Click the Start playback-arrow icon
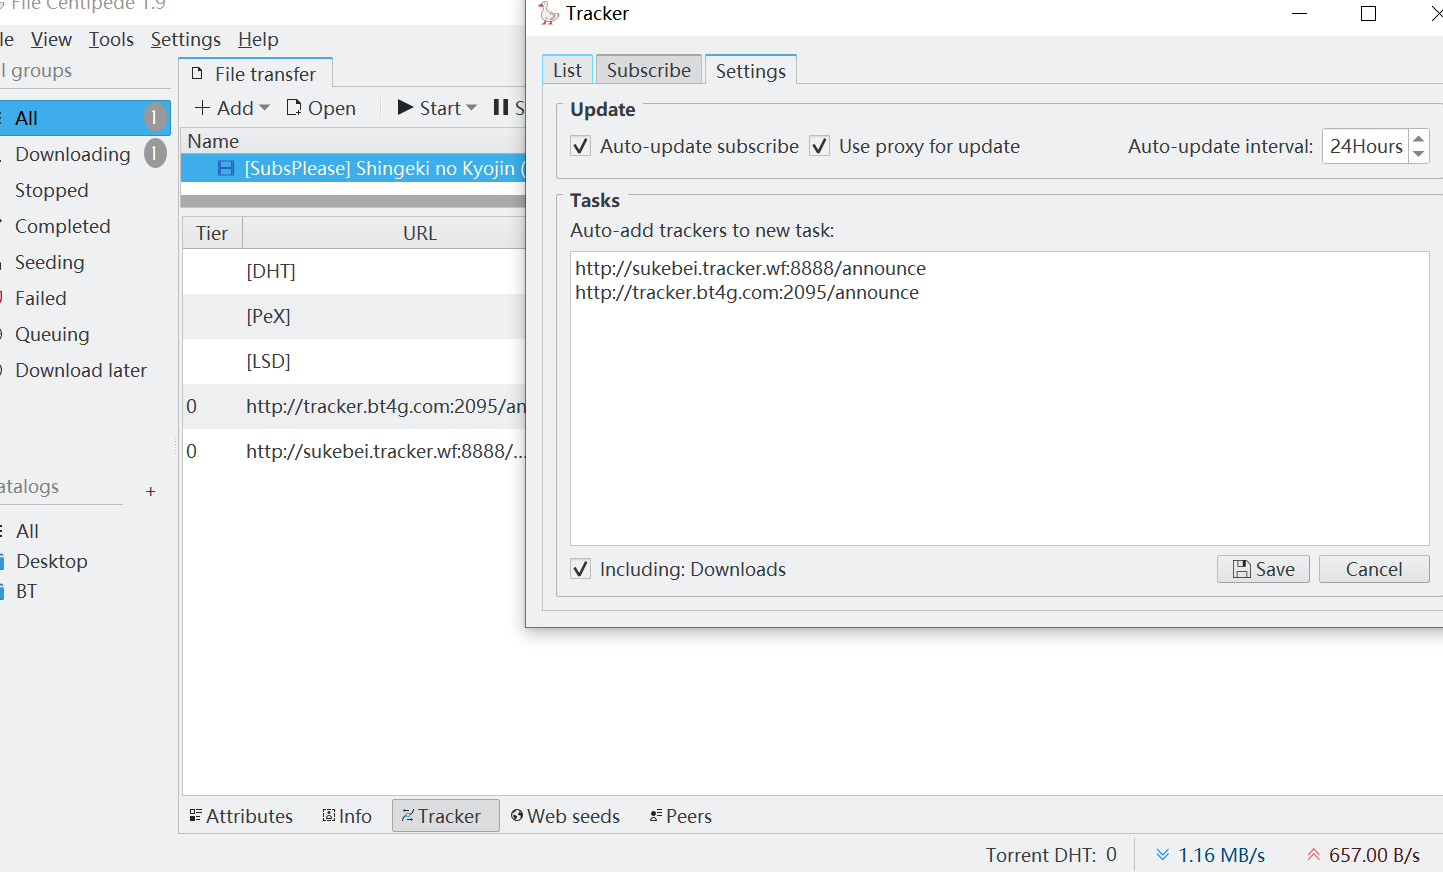Viewport: 1443px width, 872px height. point(404,107)
